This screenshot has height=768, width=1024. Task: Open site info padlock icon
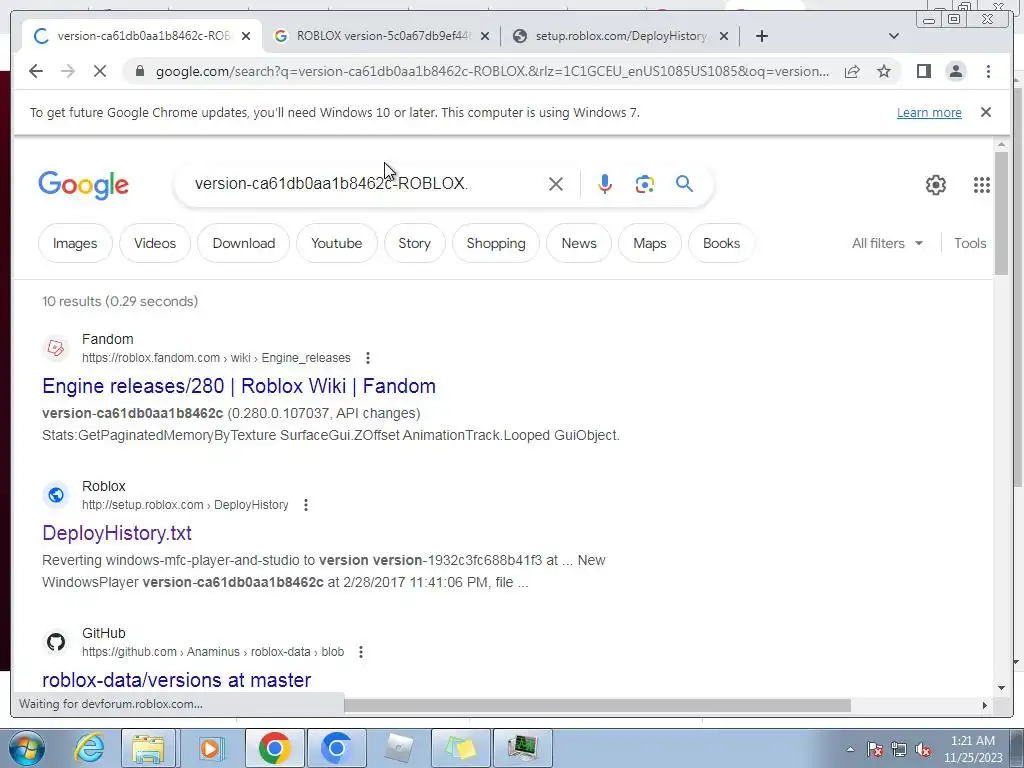[x=140, y=71]
